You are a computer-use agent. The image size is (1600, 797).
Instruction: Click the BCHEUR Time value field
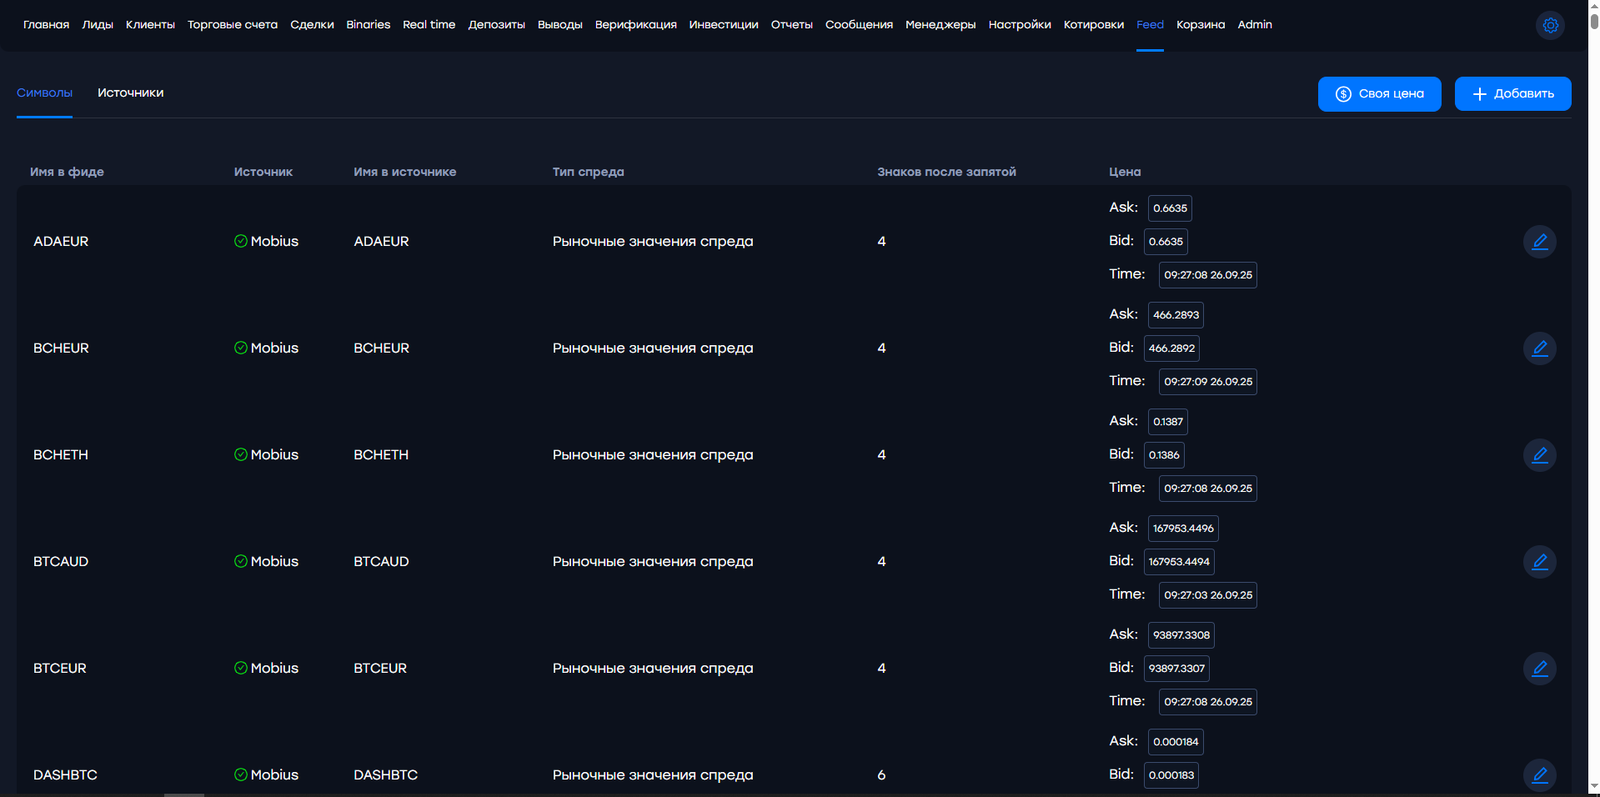[x=1207, y=382]
